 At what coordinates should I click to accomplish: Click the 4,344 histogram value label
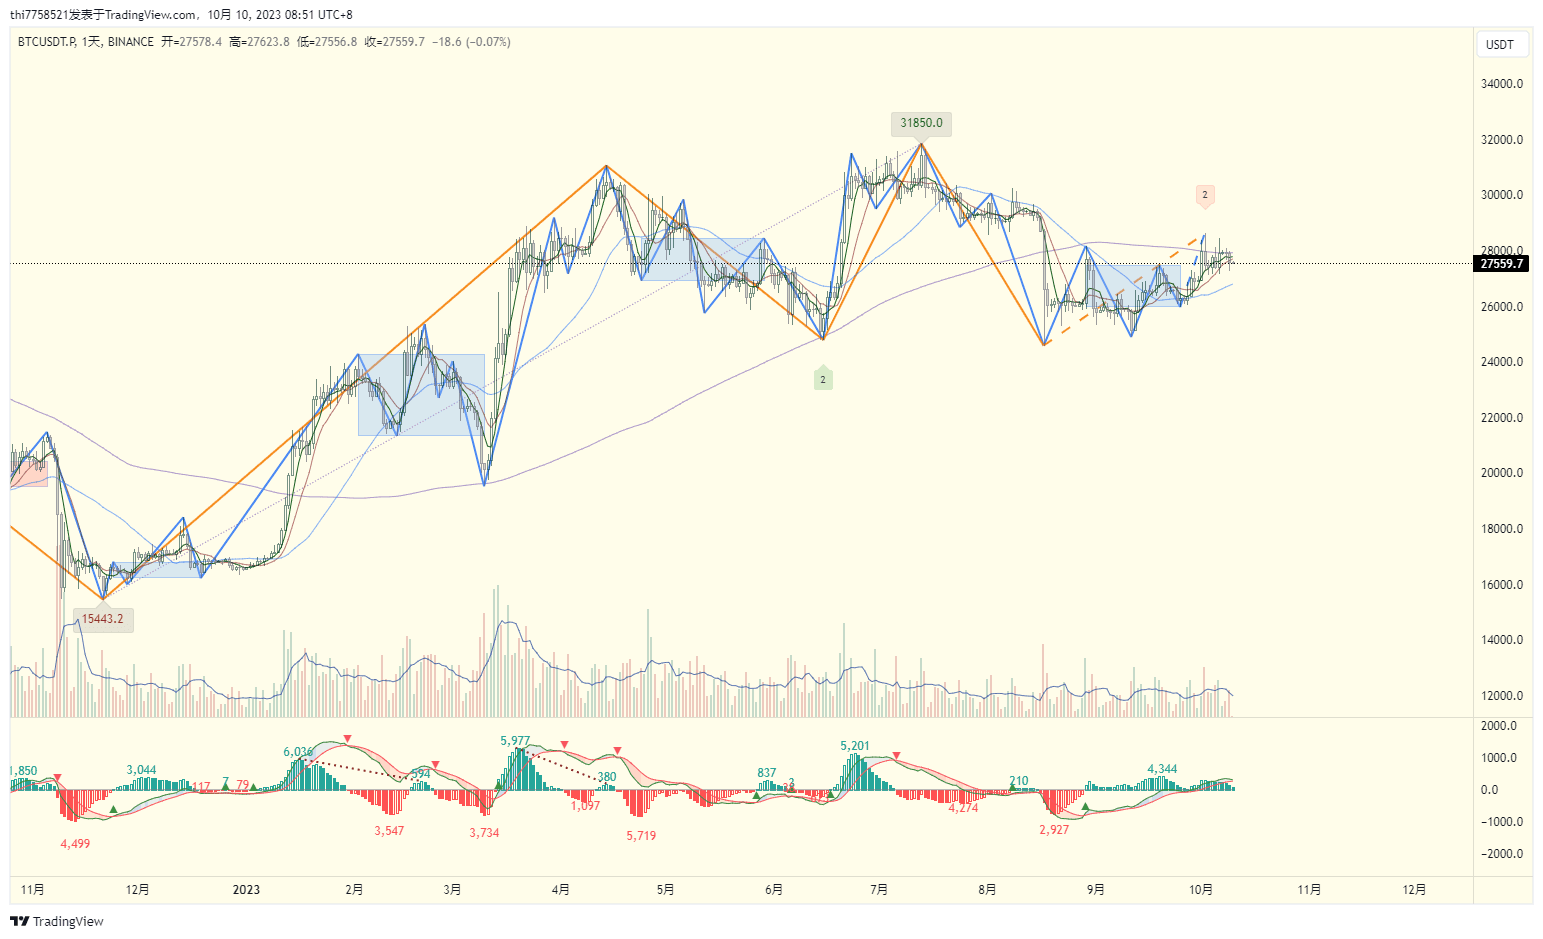click(x=1162, y=770)
